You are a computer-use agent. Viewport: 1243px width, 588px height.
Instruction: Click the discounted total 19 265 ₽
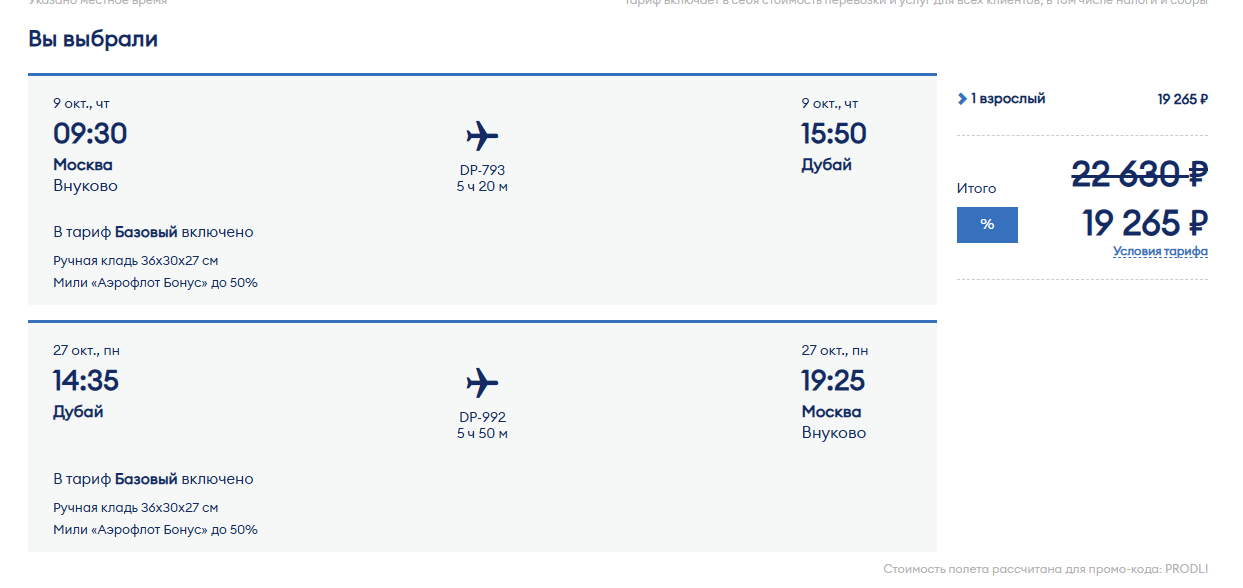pos(1145,222)
